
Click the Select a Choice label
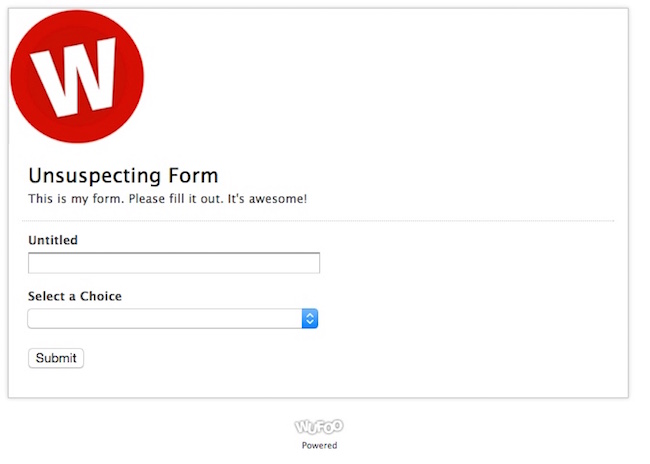click(x=75, y=296)
